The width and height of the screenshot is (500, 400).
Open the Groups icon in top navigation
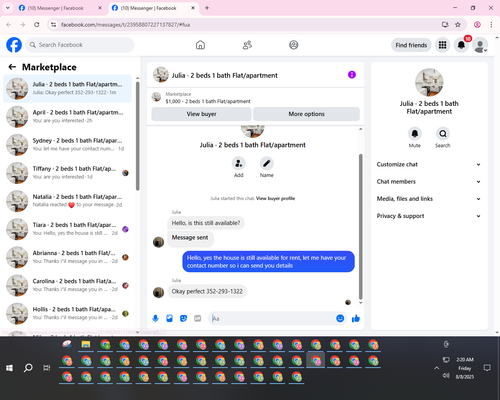pos(294,45)
